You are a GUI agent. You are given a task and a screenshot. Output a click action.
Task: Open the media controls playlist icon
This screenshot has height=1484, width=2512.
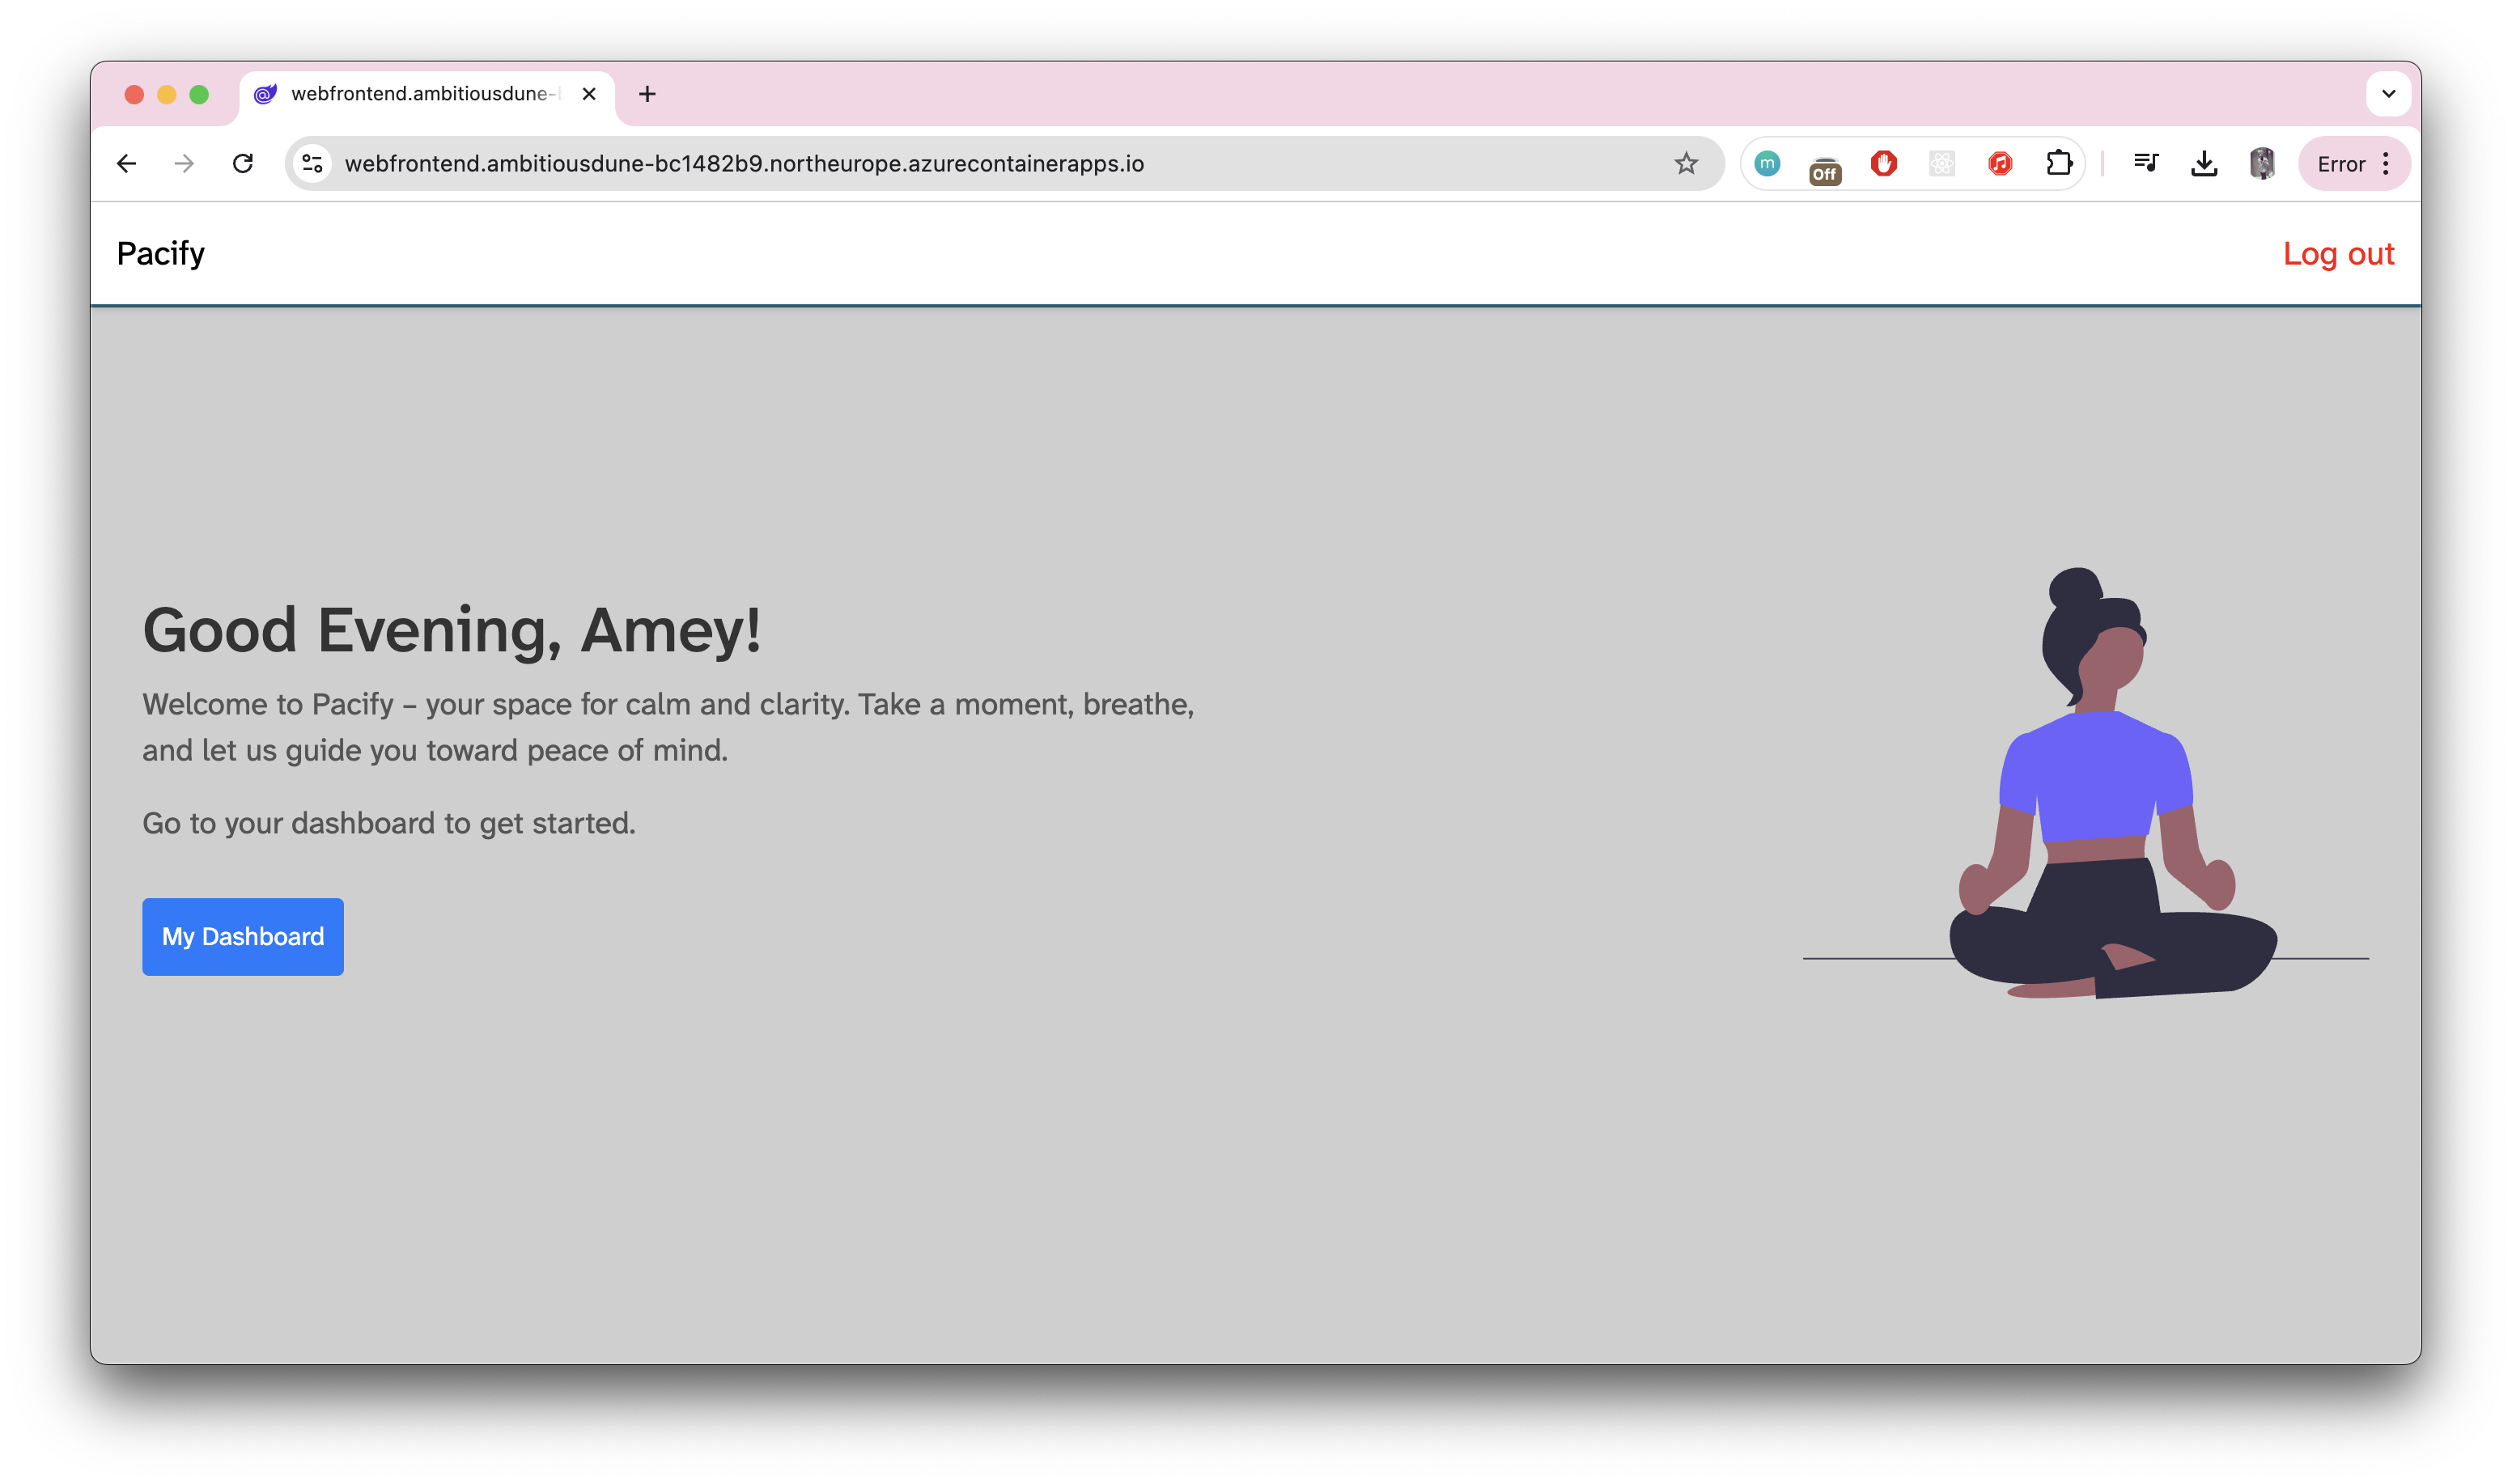point(2146,163)
